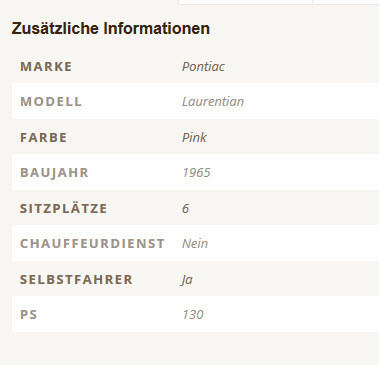
Task: Click the Laurentian model value
Action: pos(213,101)
